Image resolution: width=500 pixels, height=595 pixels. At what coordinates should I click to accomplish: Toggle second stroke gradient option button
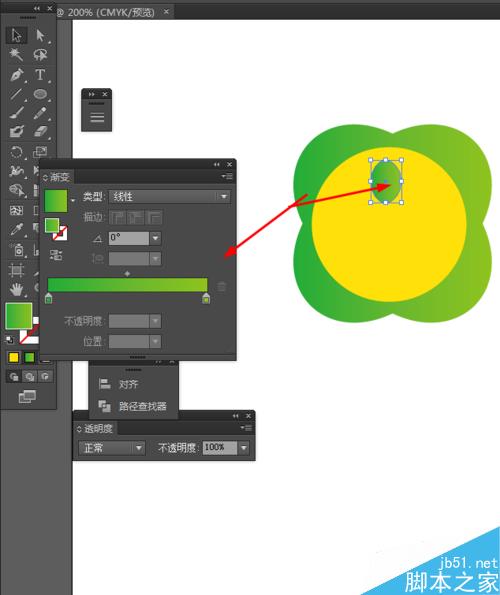(136, 218)
